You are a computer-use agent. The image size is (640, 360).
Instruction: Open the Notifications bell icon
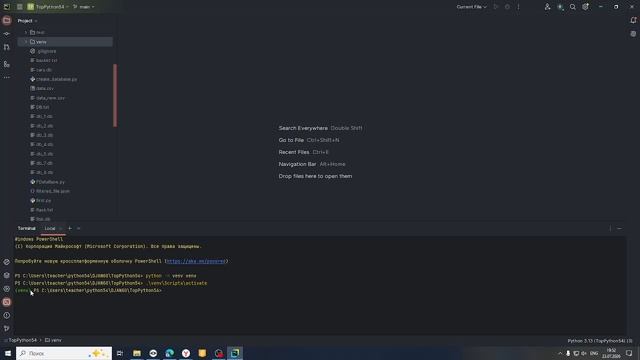coord(633,20)
